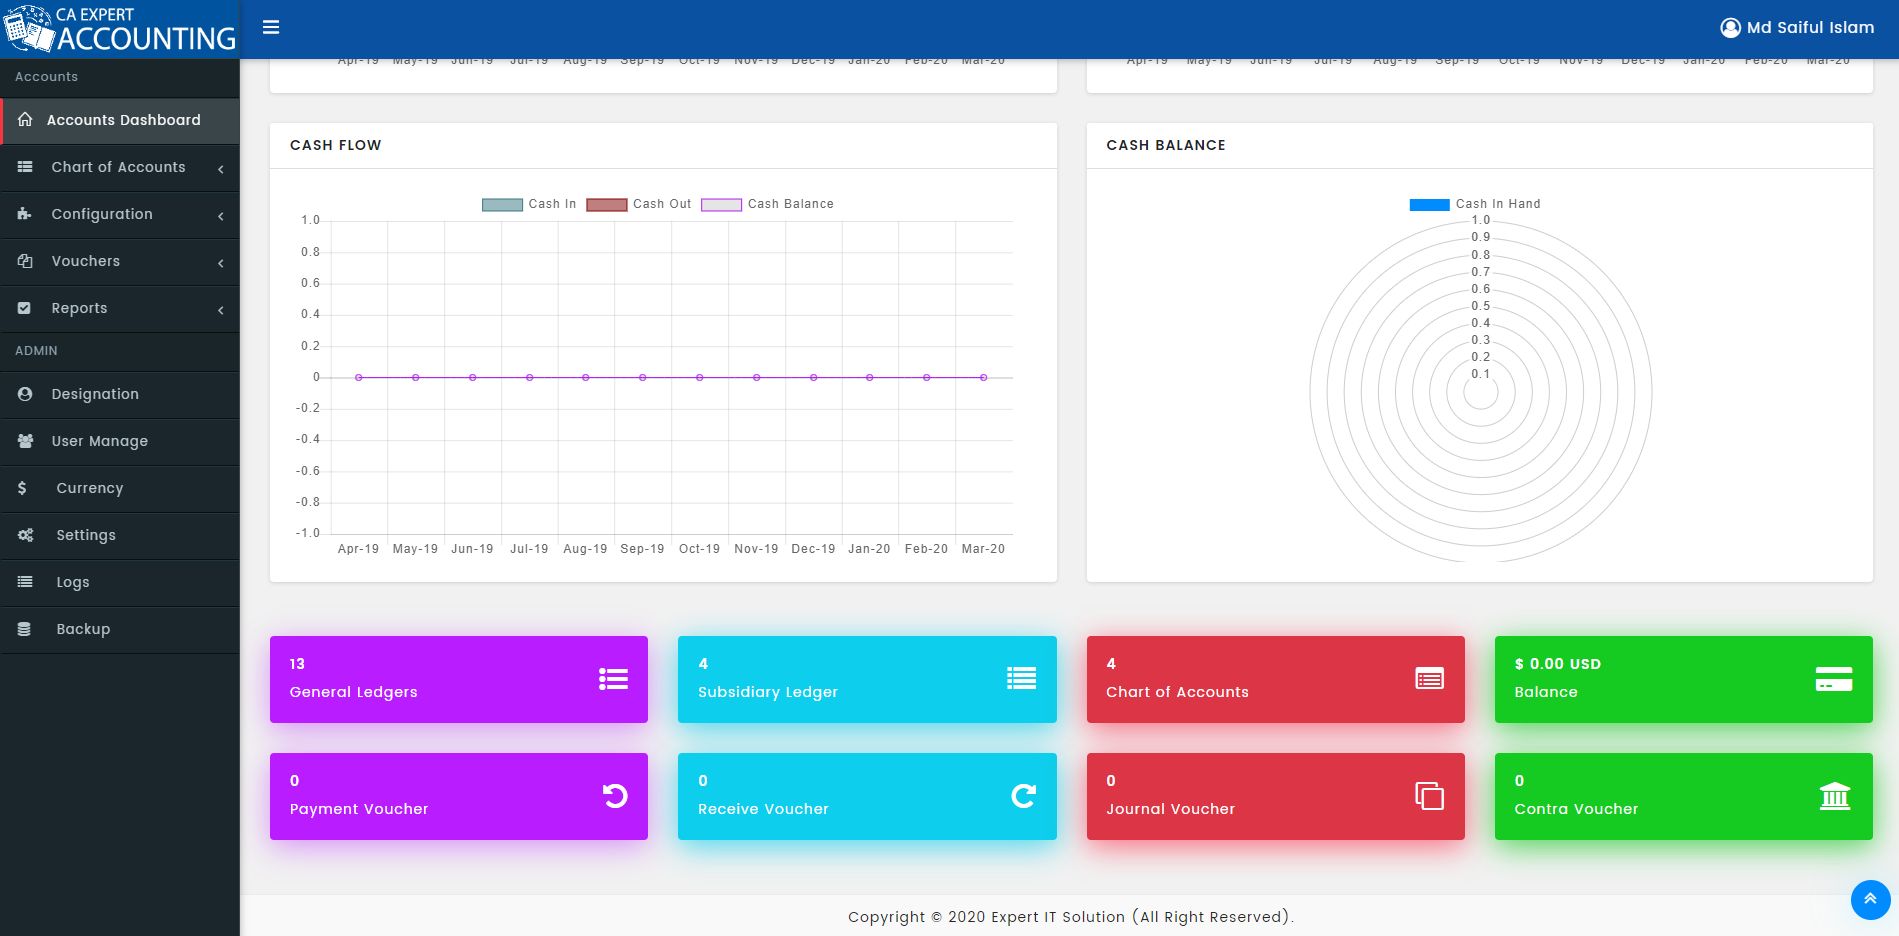
Task: Click the list icon on General Ledgers card
Action: click(613, 679)
